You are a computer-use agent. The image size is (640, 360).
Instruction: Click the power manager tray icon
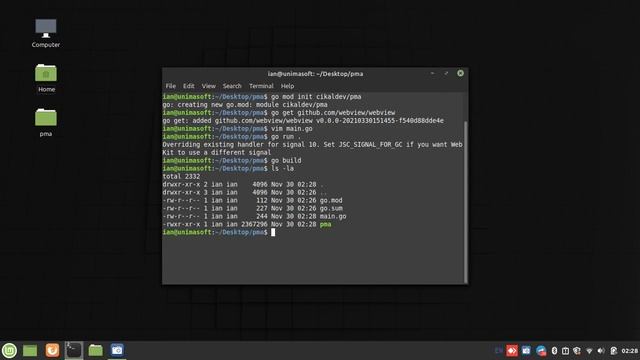coord(613,351)
